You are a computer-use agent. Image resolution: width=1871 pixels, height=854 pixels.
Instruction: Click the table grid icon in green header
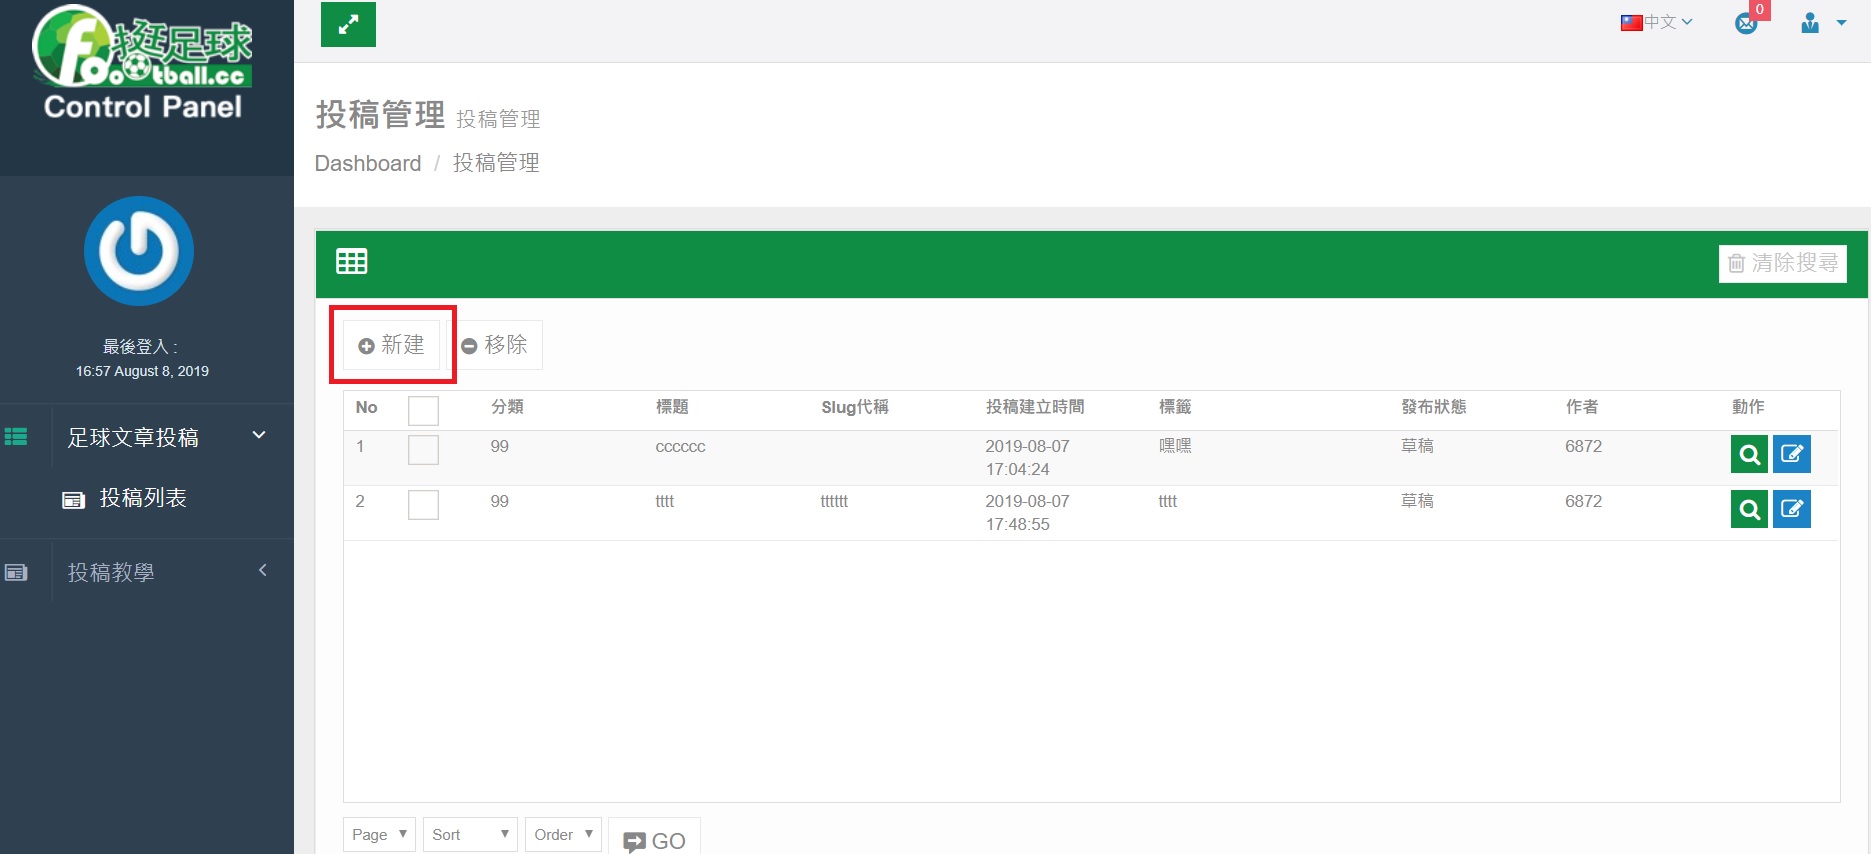tap(352, 262)
